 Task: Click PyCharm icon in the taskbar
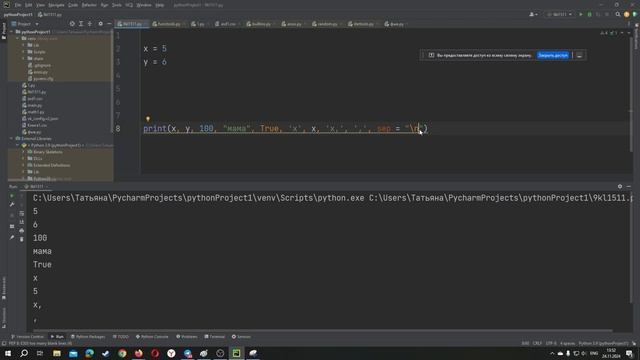click(x=236, y=353)
